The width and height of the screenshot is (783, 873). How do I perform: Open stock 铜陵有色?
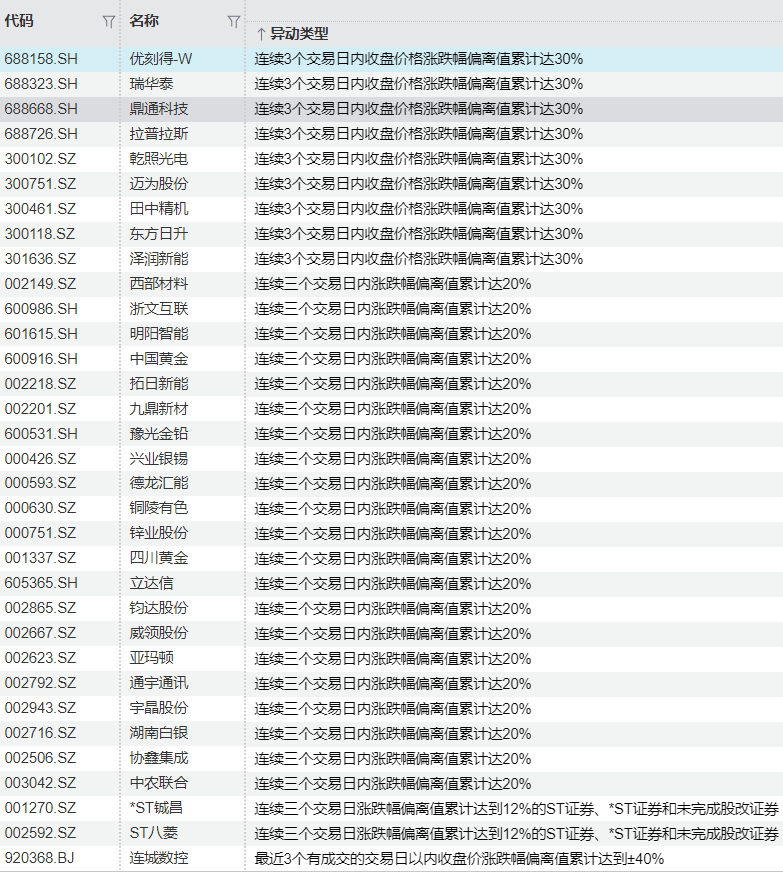click(159, 509)
